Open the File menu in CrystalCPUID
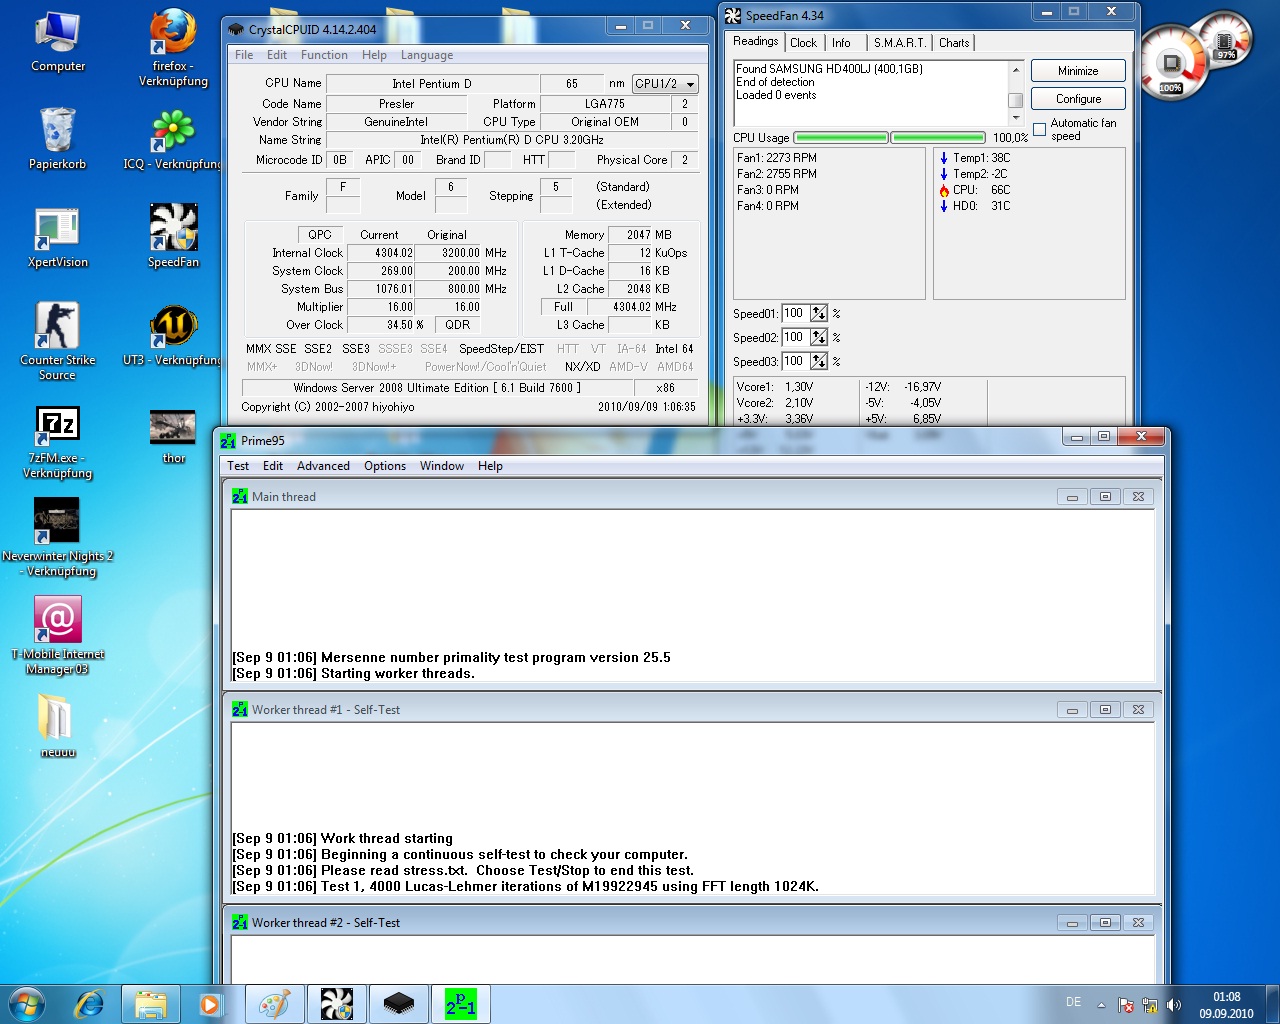Viewport: 1280px width, 1024px height. tap(244, 55)
